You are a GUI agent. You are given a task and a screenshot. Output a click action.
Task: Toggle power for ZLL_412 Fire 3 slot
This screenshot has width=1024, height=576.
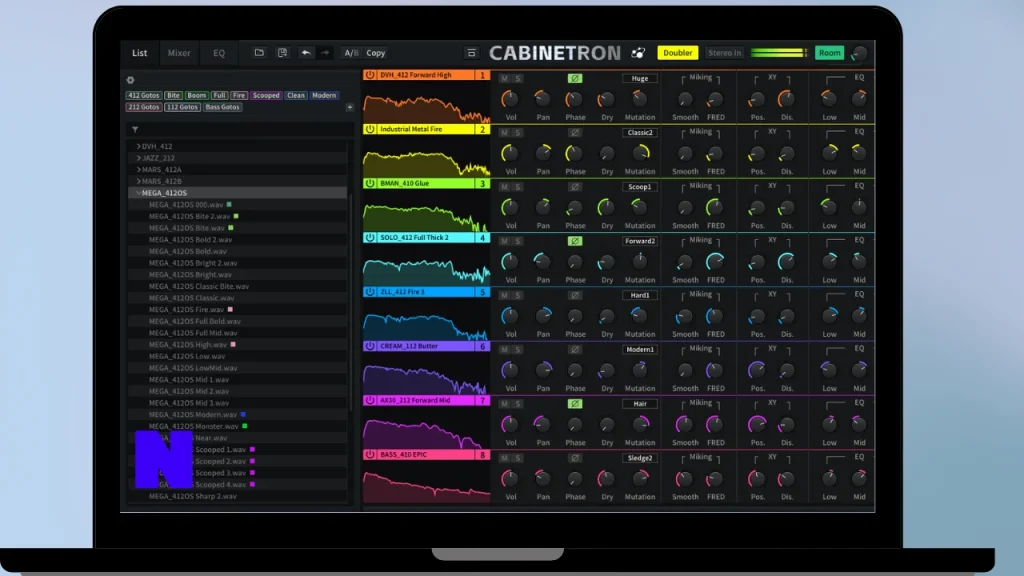[370, 292]
